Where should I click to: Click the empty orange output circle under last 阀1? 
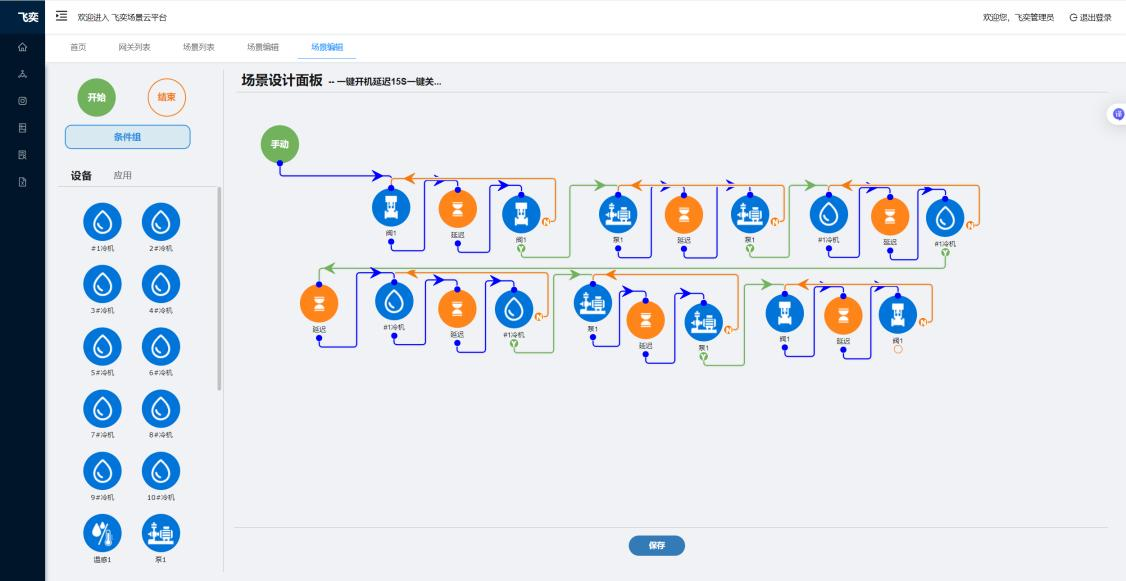[x=897, y=349]
